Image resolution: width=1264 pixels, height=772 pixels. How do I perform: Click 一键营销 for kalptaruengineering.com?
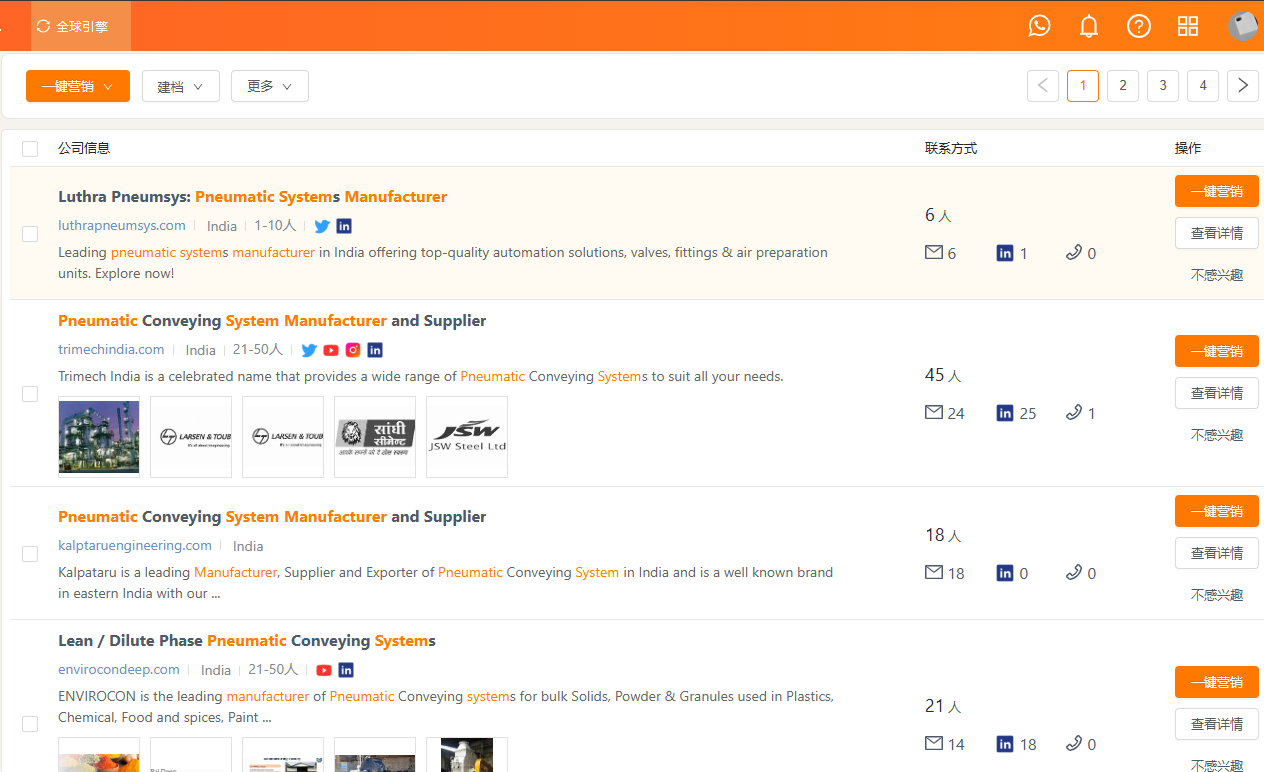tap(1217, 511)
